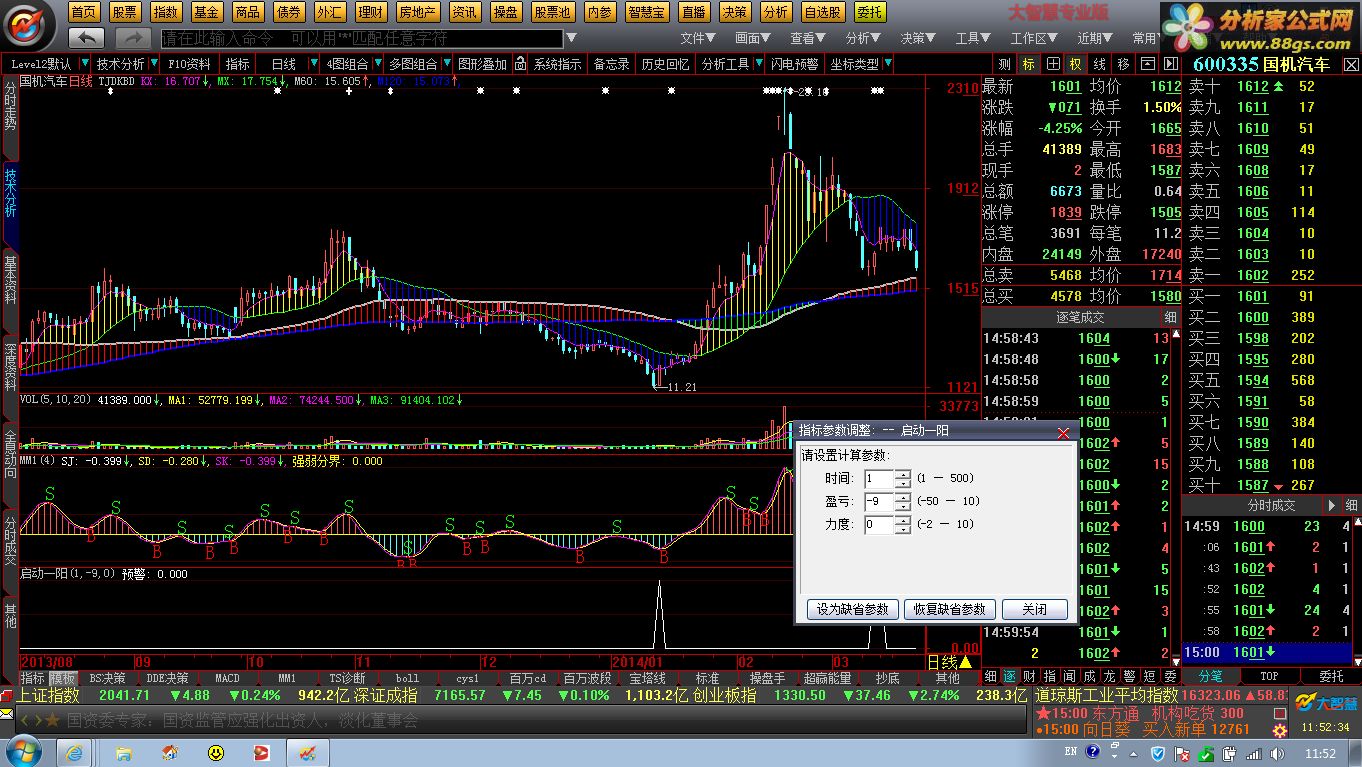The width and height of the screenshot is (1362, 767).
Task: Expand the 技术分析 dropdown arrow
Action: (154, 64)
